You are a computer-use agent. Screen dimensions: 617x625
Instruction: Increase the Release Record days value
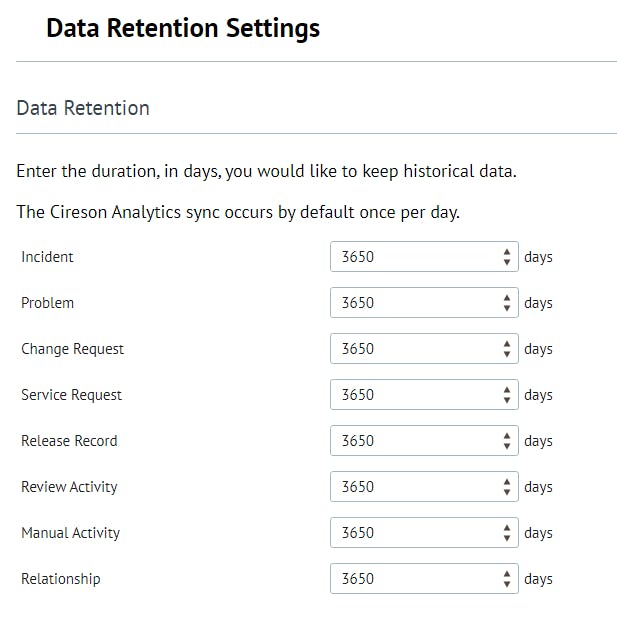pos(507,436)
